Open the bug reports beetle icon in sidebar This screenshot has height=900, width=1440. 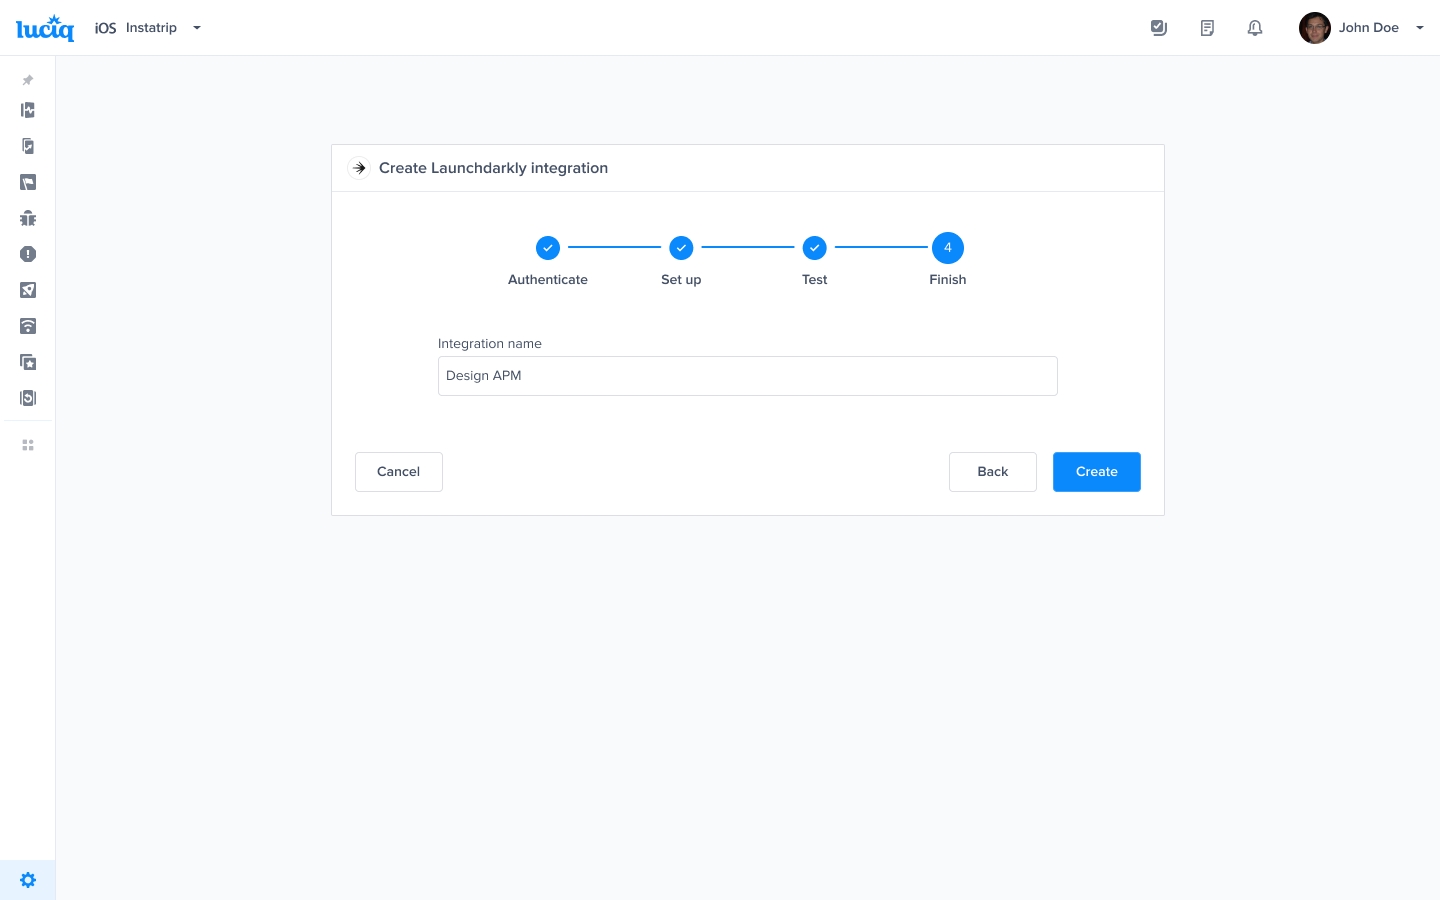[28, 218]
